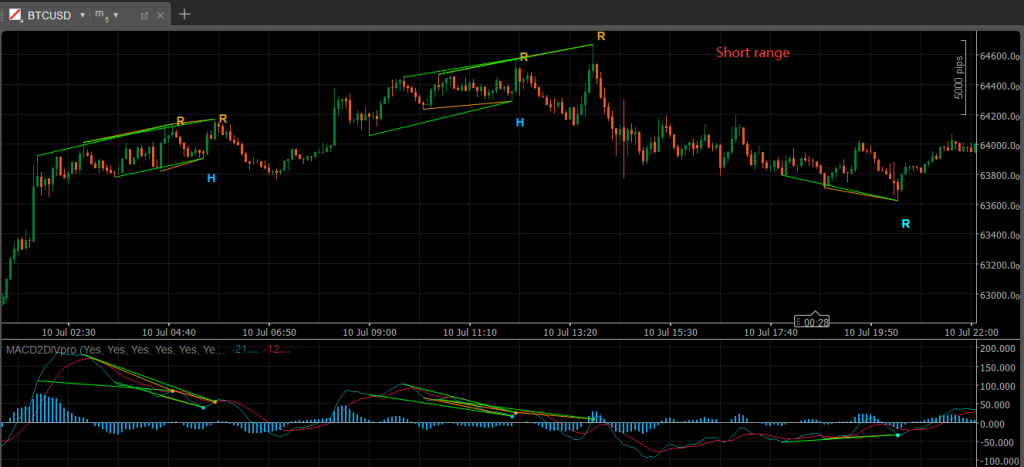Screen dimensions: 1024x467
Task: Select the 5000 pips scale ruler
Action: 962,77
